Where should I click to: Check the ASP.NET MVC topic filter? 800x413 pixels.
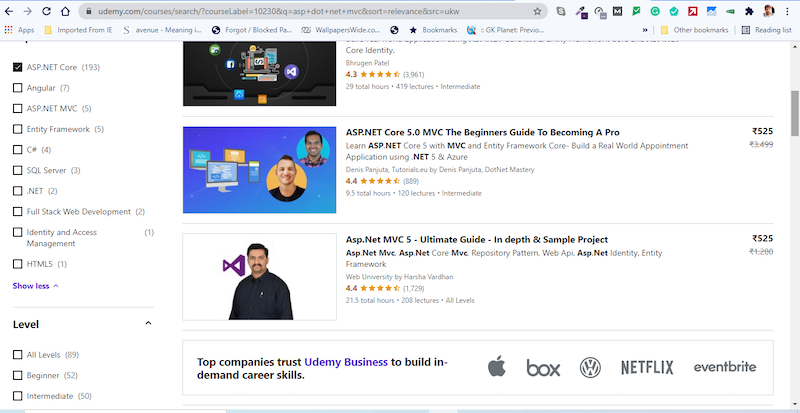tap(17, 108)
